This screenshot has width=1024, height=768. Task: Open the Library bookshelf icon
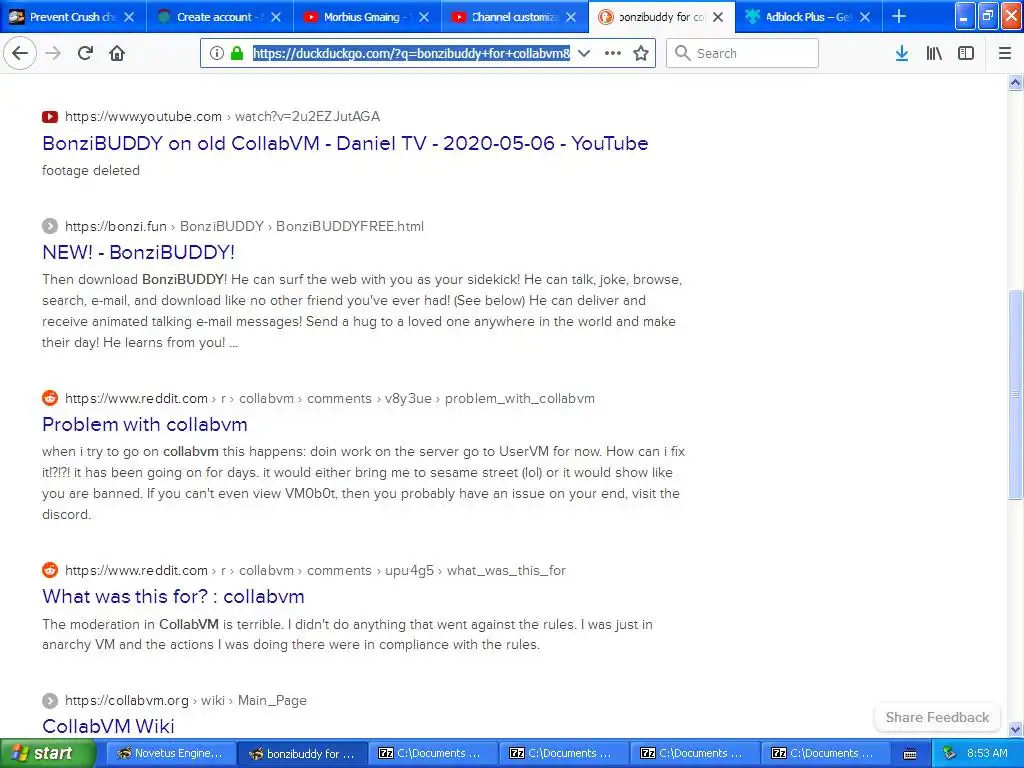[x=934, y=53]
